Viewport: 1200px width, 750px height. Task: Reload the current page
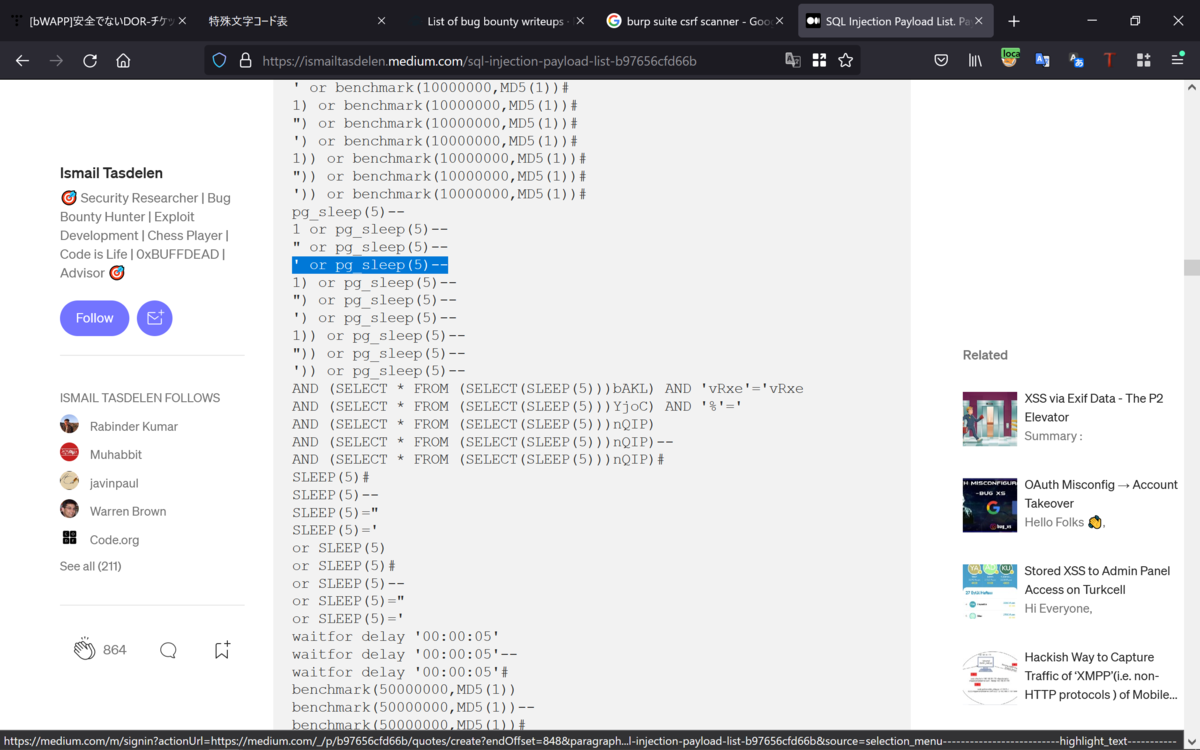(x=90, y=60)
